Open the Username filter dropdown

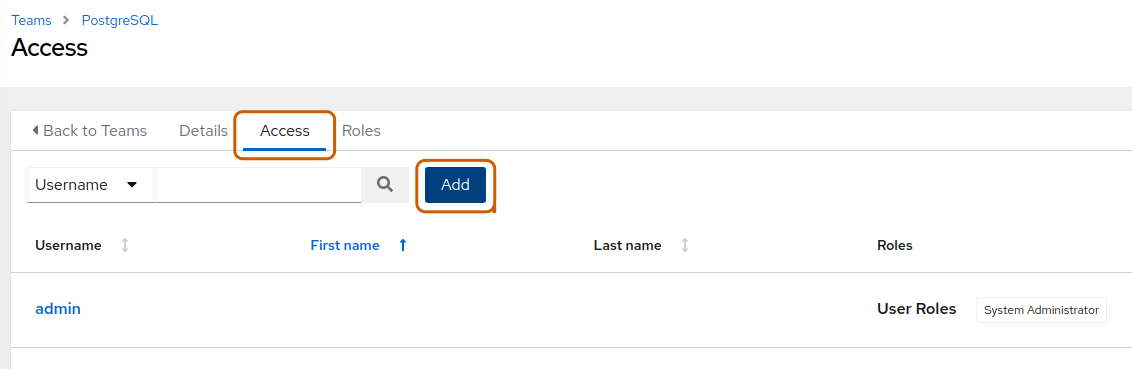(91, 185)
